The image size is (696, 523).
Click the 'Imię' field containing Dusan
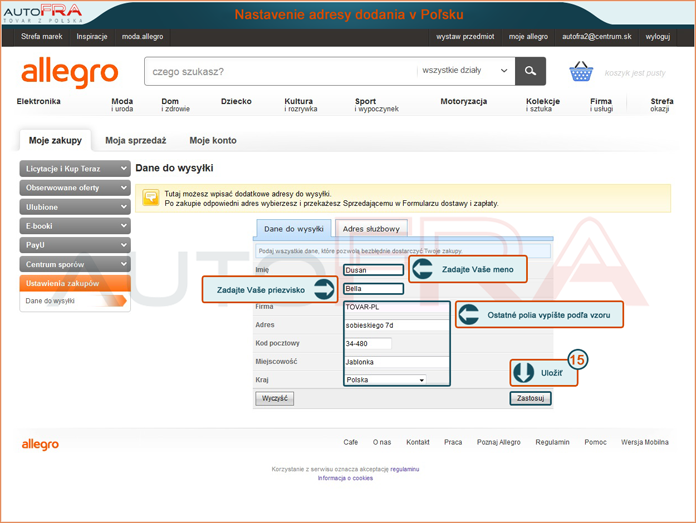(x=373, y=270)
